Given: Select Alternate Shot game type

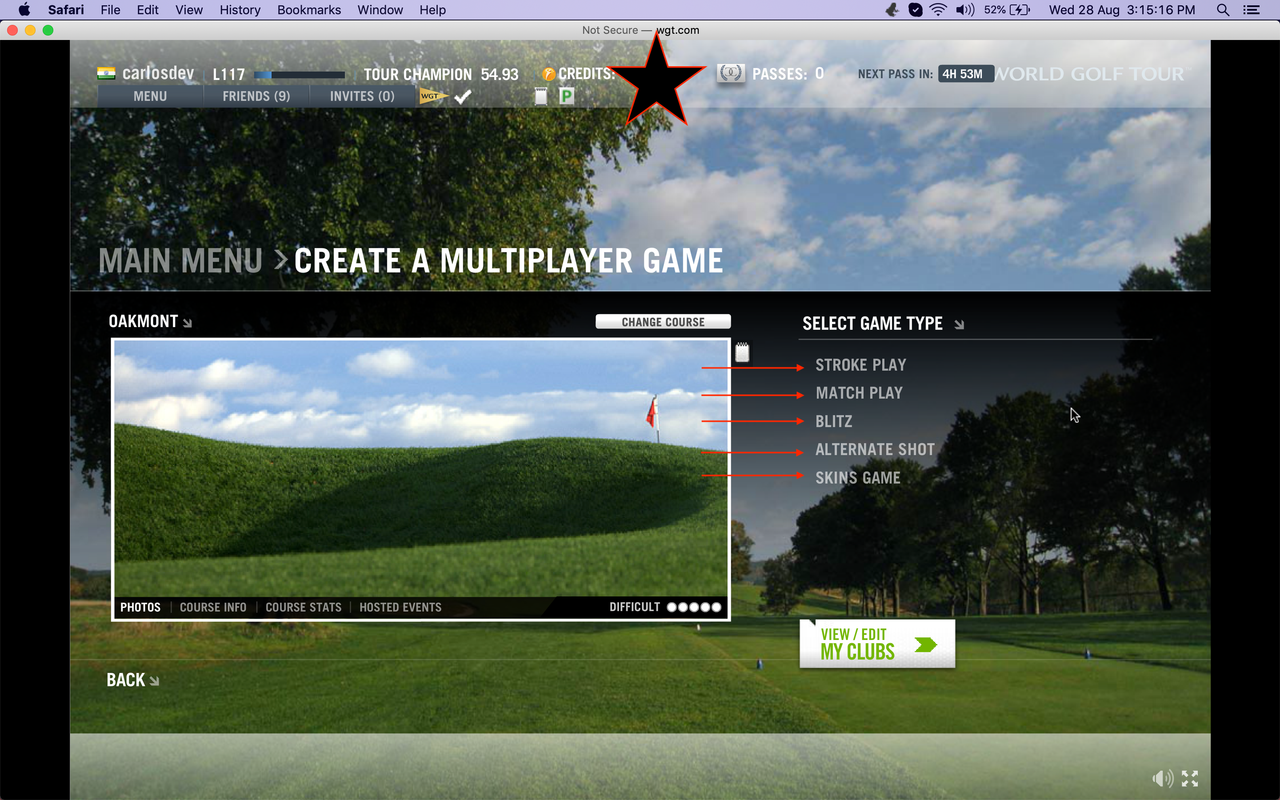Looking at the screenshot, I should click(875, 450).
